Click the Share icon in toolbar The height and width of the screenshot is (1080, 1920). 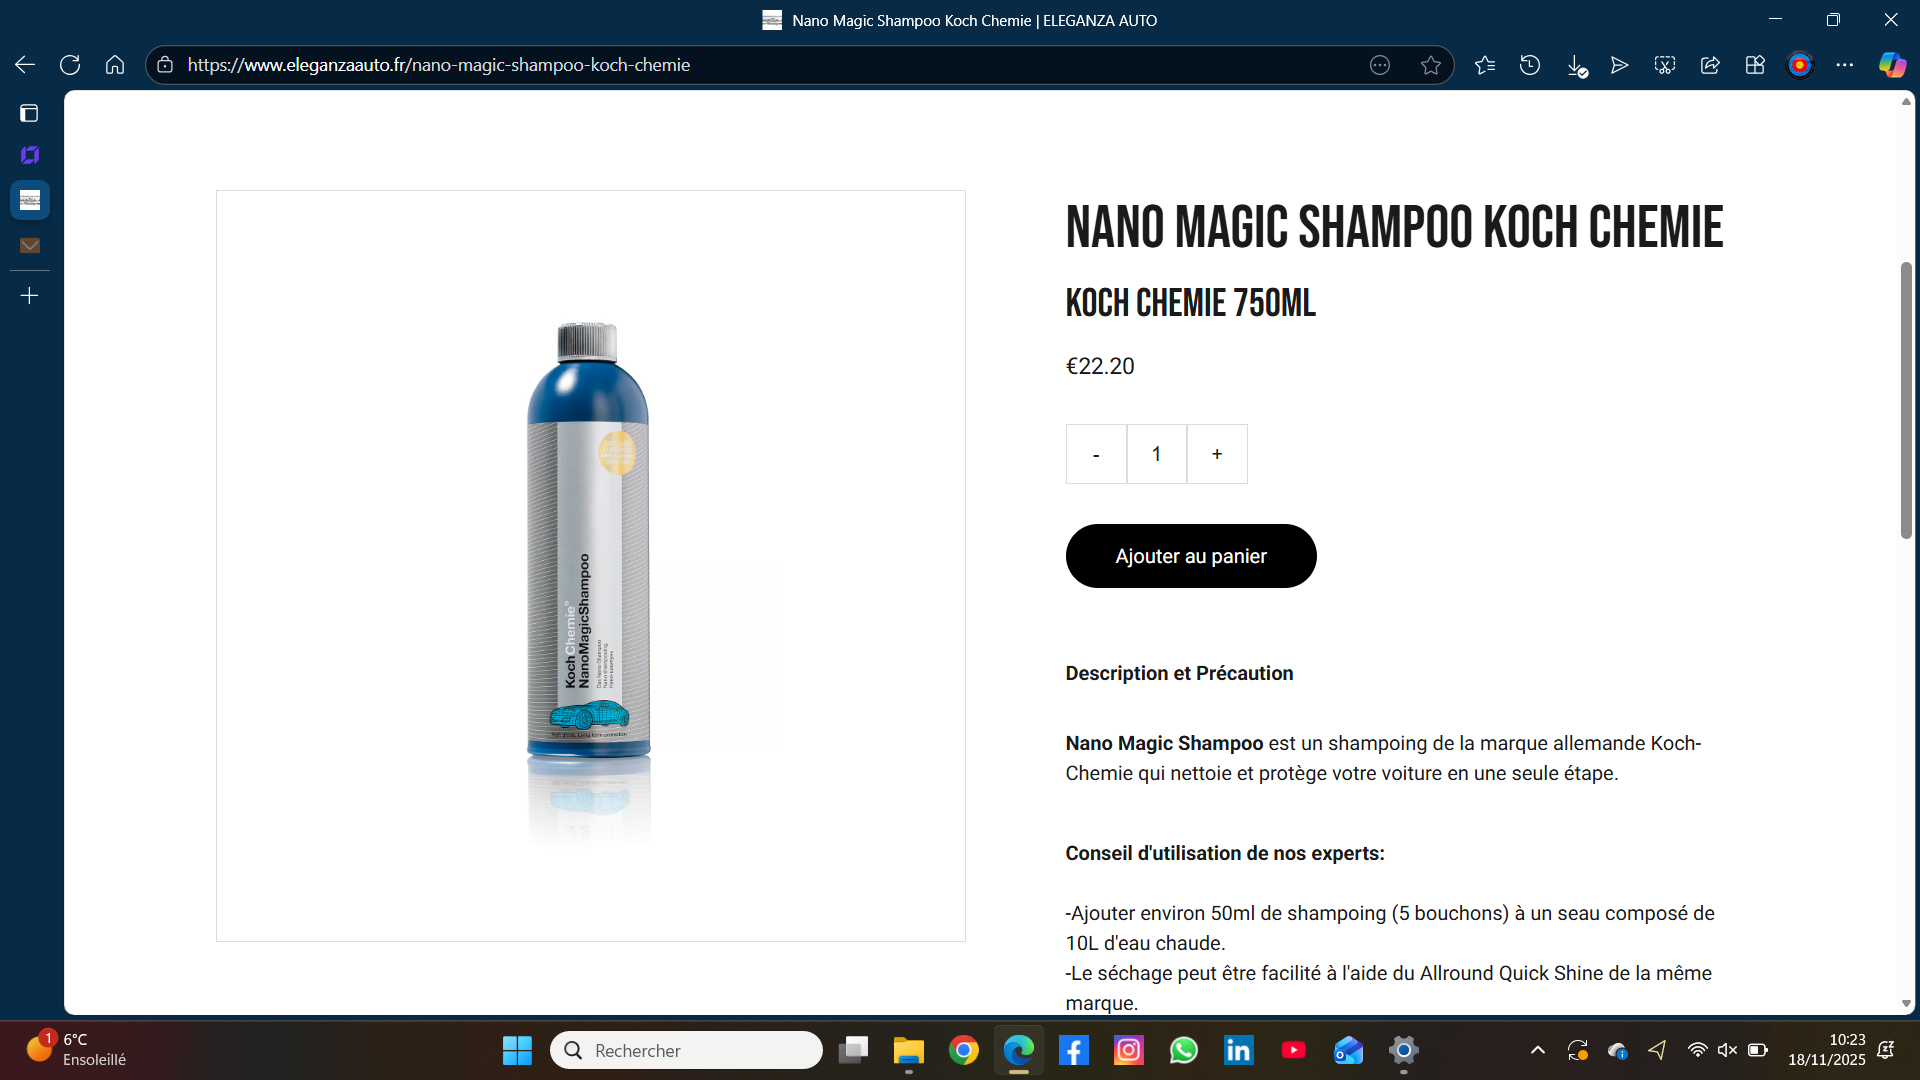[x=1710, y=65]
